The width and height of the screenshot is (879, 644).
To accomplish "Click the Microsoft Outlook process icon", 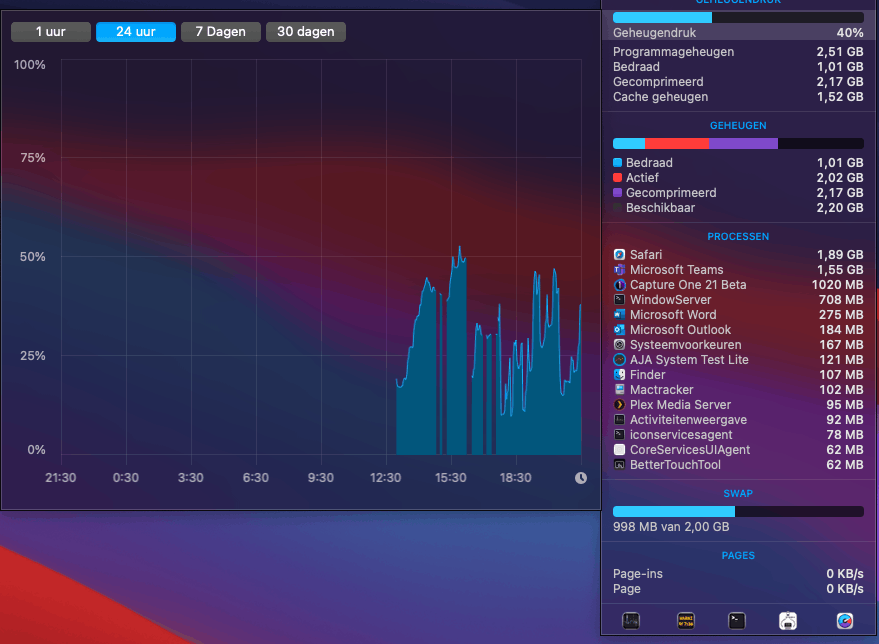I will point(619,330).
